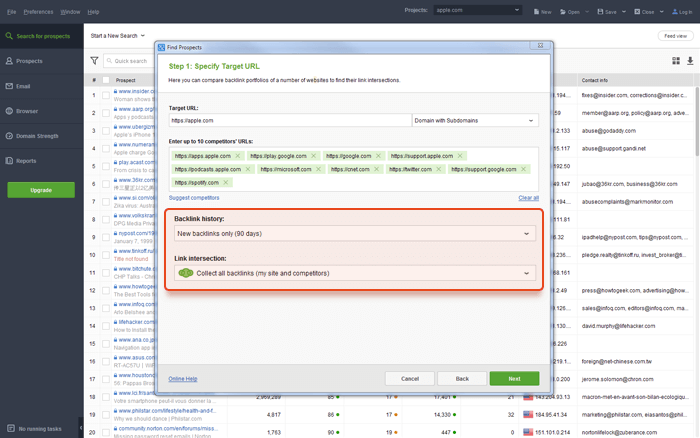700x438 pixels.
Task: Open the Browser sidebar section
Action: point(42,111)
